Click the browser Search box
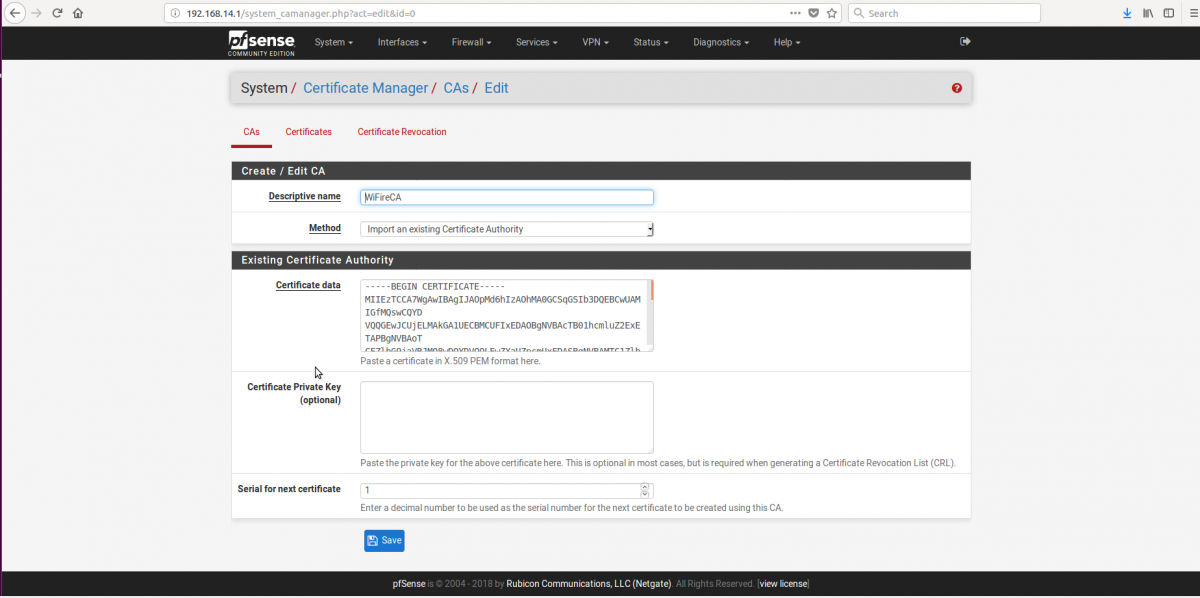 click(x=944, y=13)
